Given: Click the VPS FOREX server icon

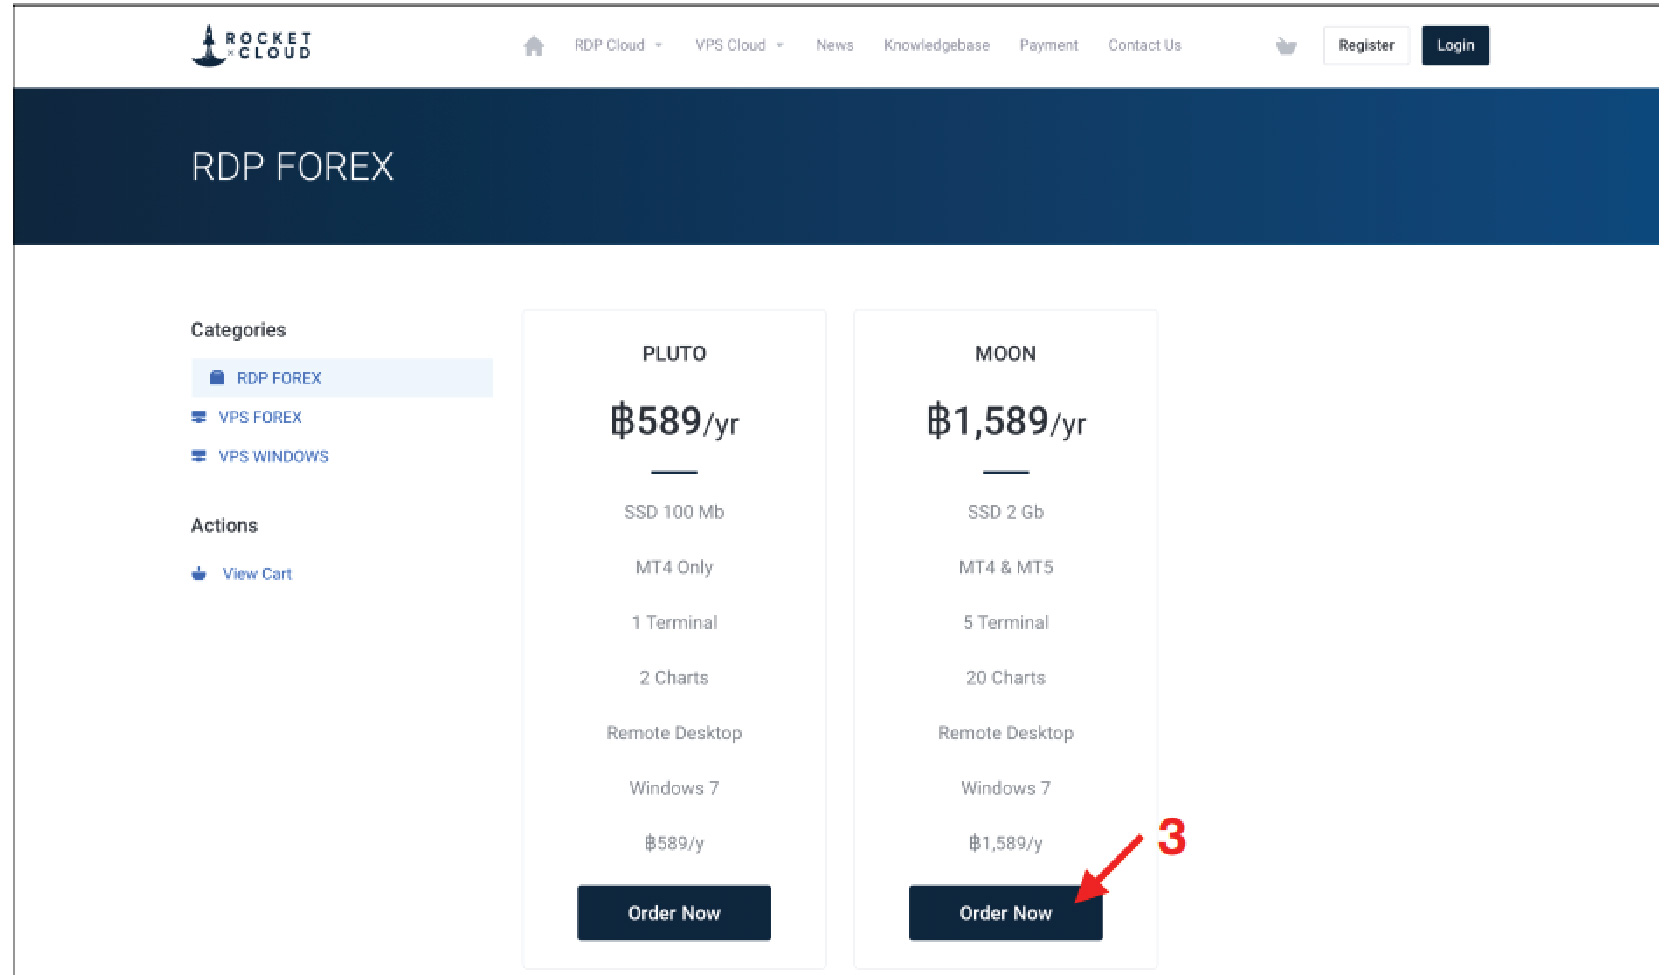Looking at the screenshot, I should pos(199,417).
